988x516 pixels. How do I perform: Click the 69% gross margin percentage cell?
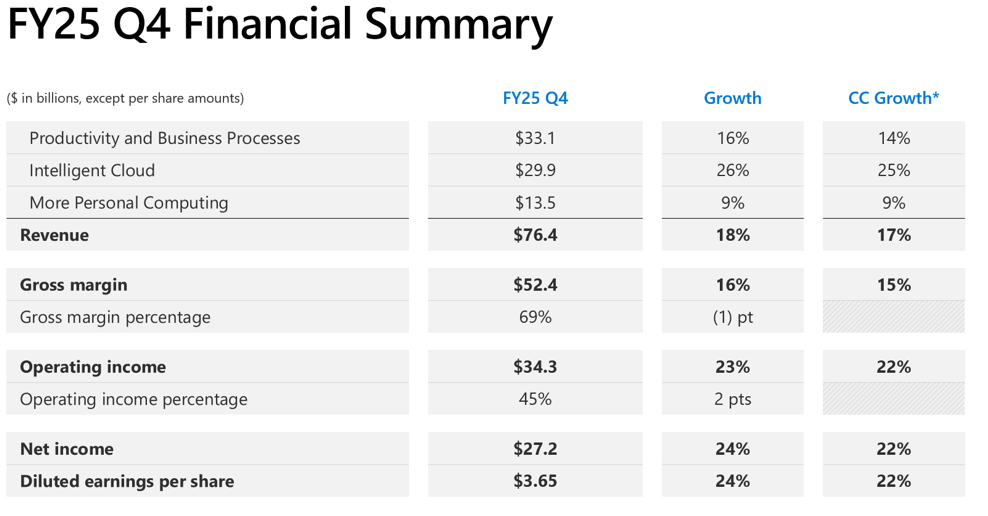point(535,317)
